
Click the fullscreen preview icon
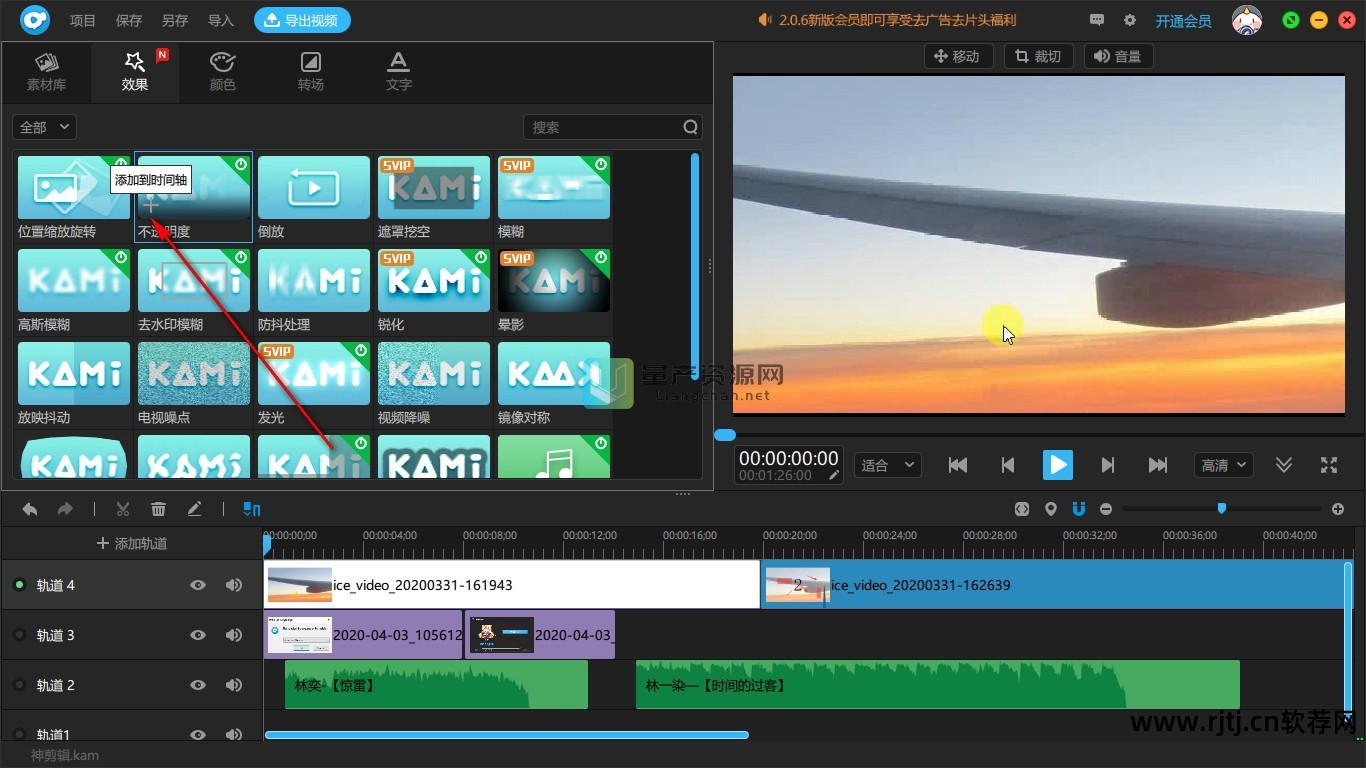[1329, 465]
